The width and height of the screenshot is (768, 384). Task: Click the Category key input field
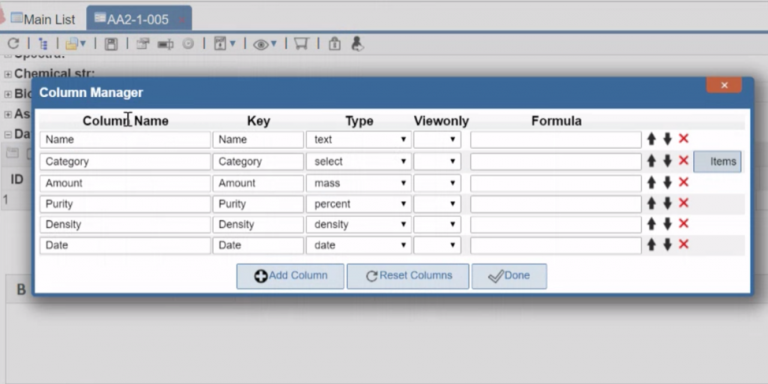coord(258,162)
